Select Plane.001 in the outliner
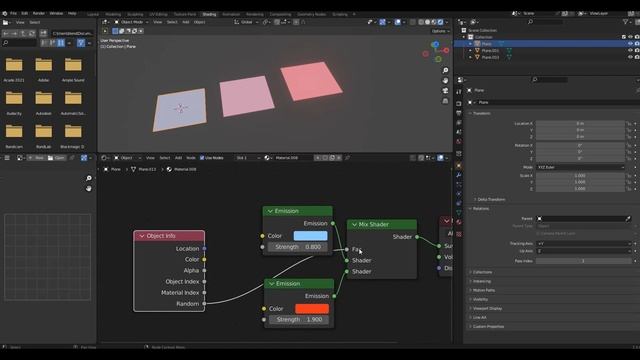This screenshot has height=360, width=640. pyautogui.click(x=490, y=51)
